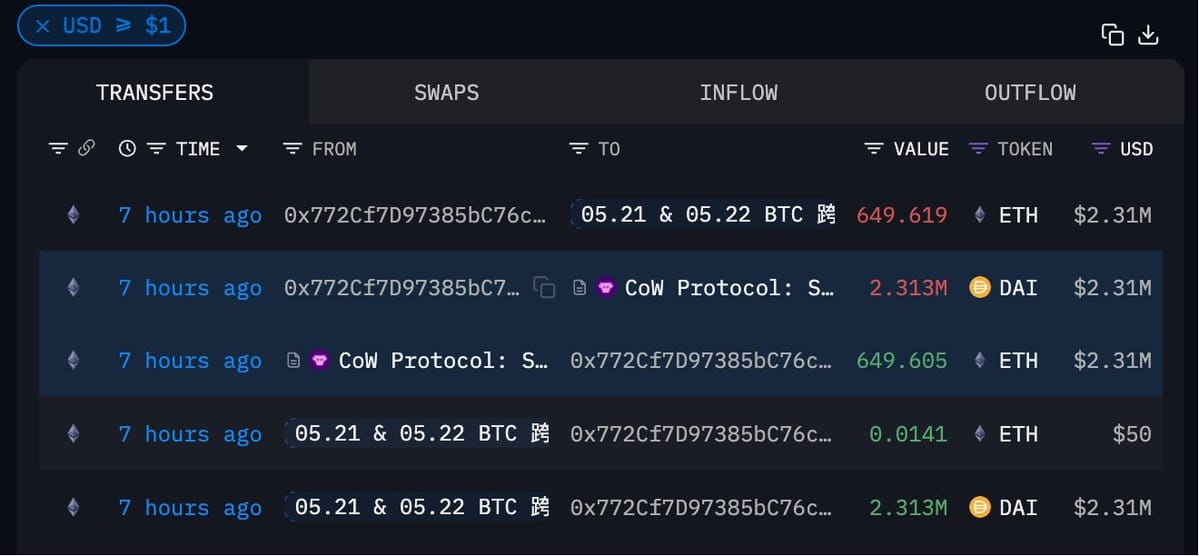
Task: Open the VALUE column filter
Action: (x=874, y=148)
